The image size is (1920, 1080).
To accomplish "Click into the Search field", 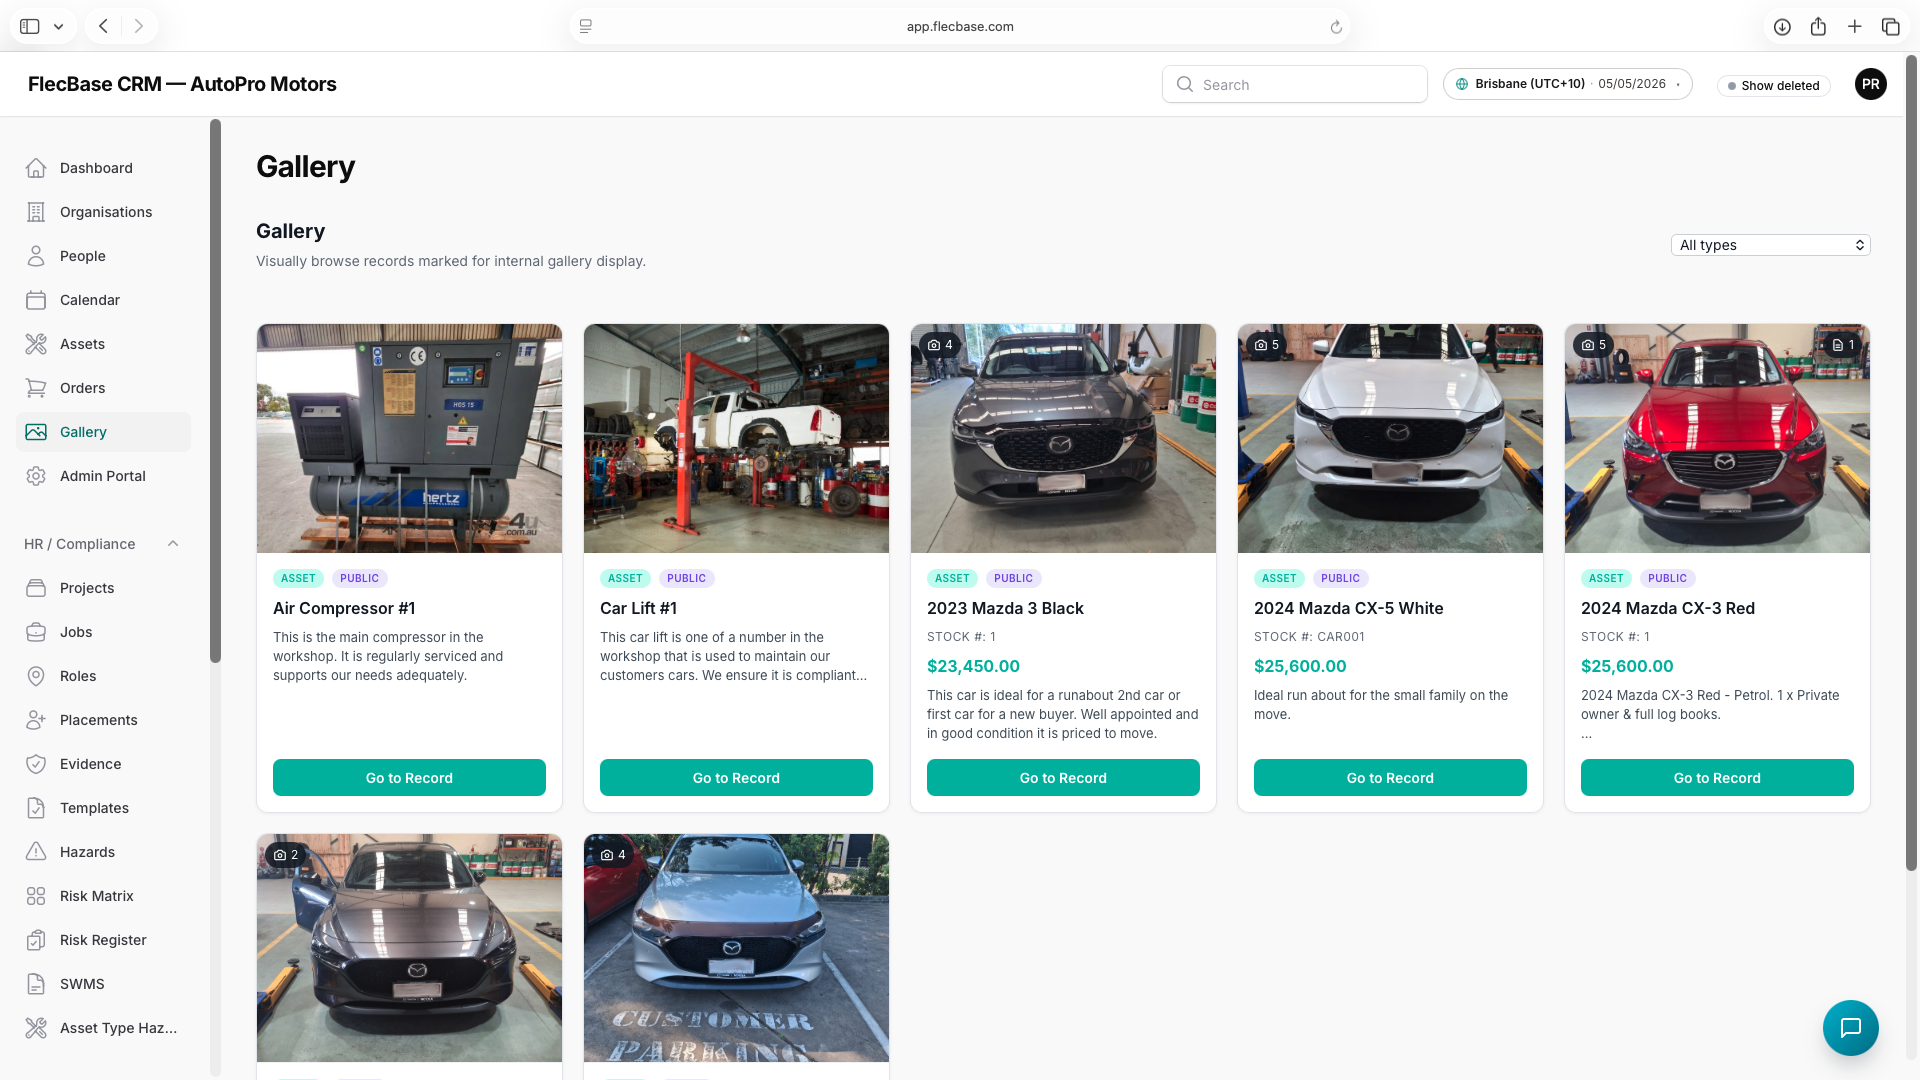I will point(1294,84).
